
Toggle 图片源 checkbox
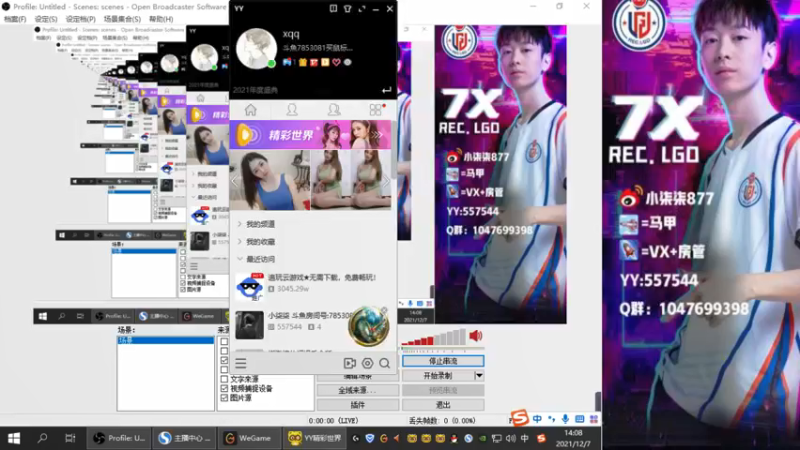[x=224, y=397]
